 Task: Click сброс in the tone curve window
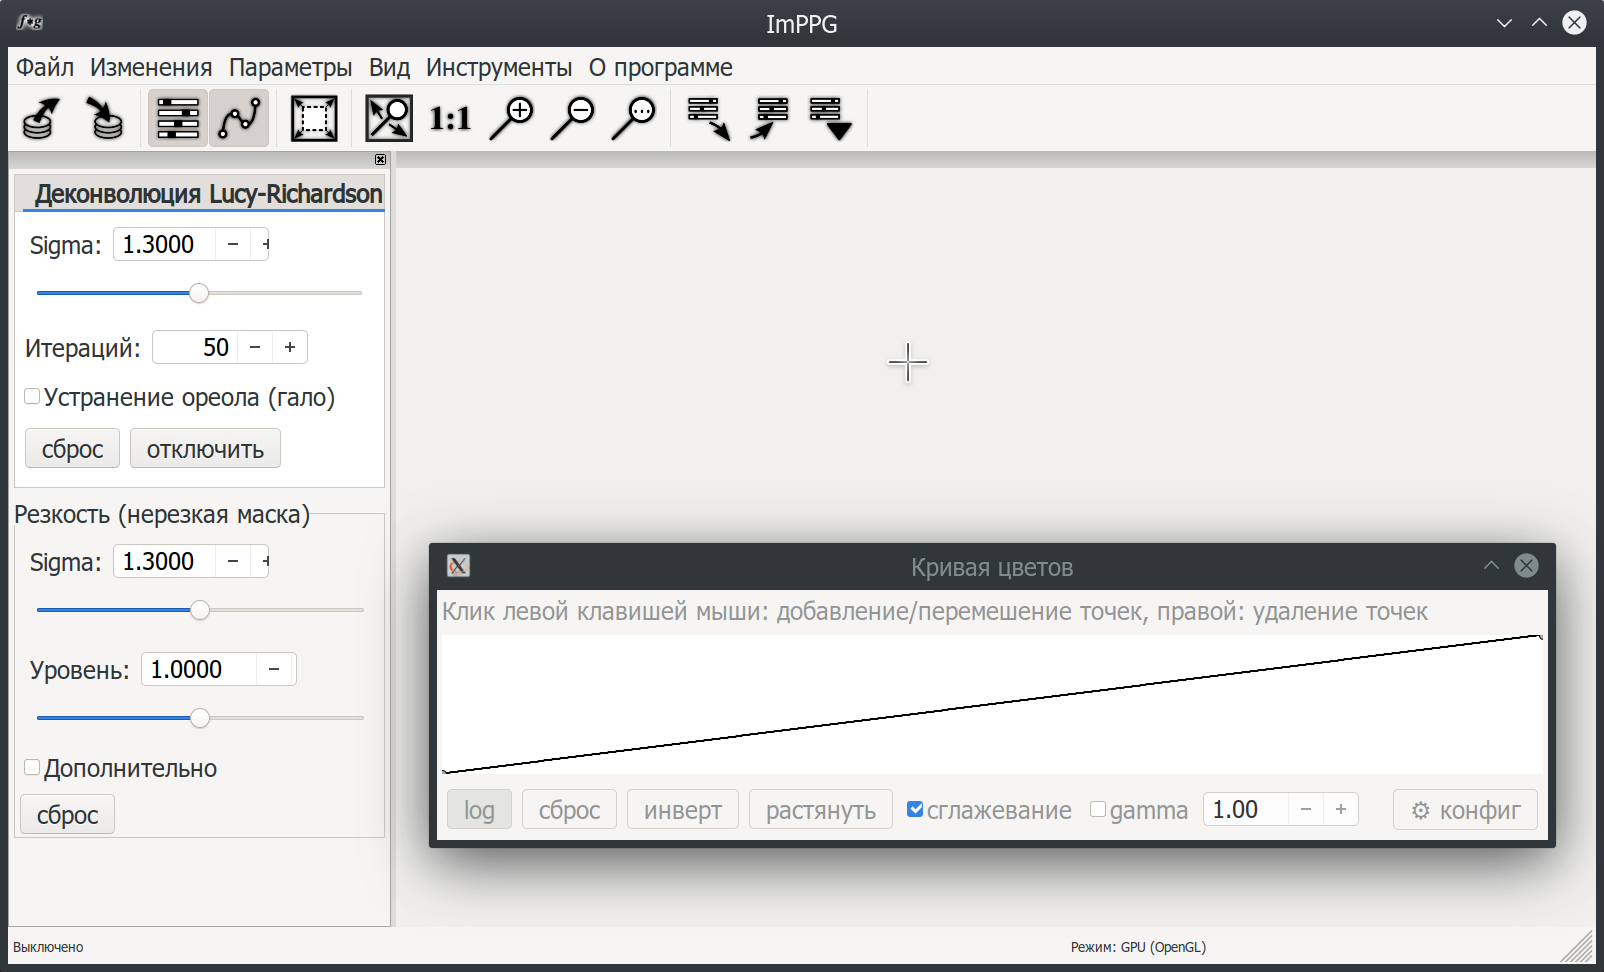click(x=569, y=810)
